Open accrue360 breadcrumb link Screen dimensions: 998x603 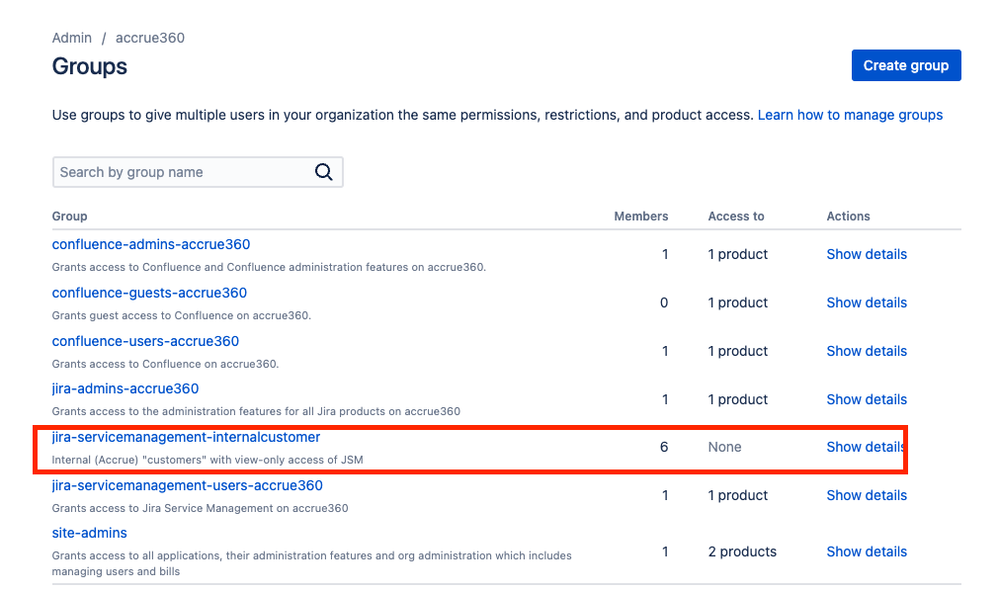point(150,38)
